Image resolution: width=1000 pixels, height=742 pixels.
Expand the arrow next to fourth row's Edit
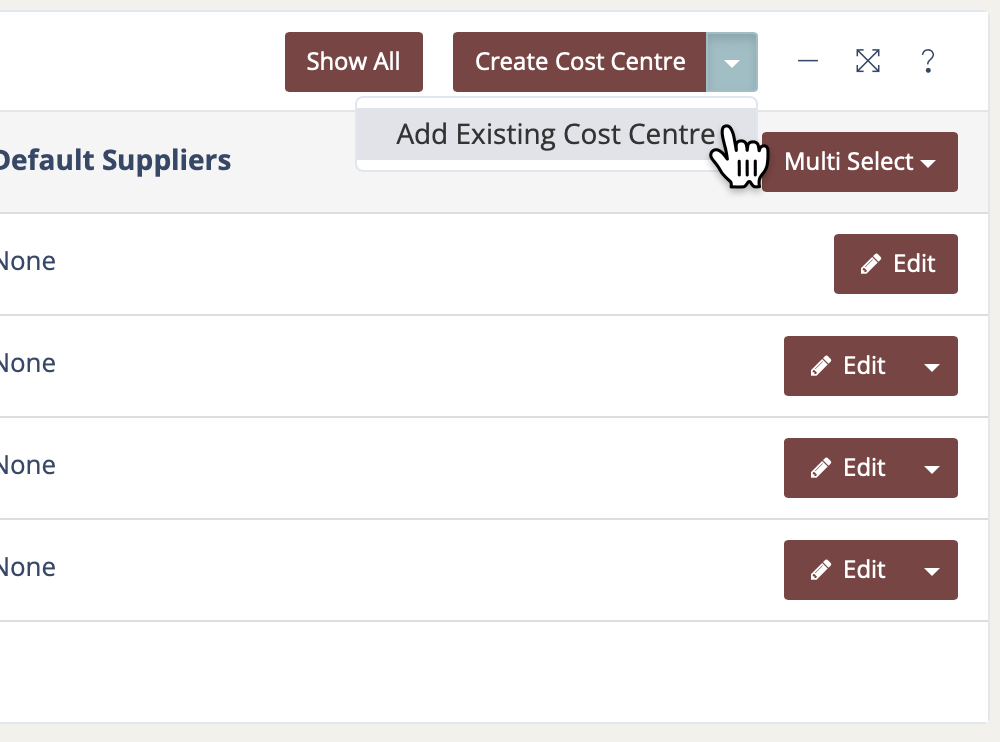click(x=932, y=570)
